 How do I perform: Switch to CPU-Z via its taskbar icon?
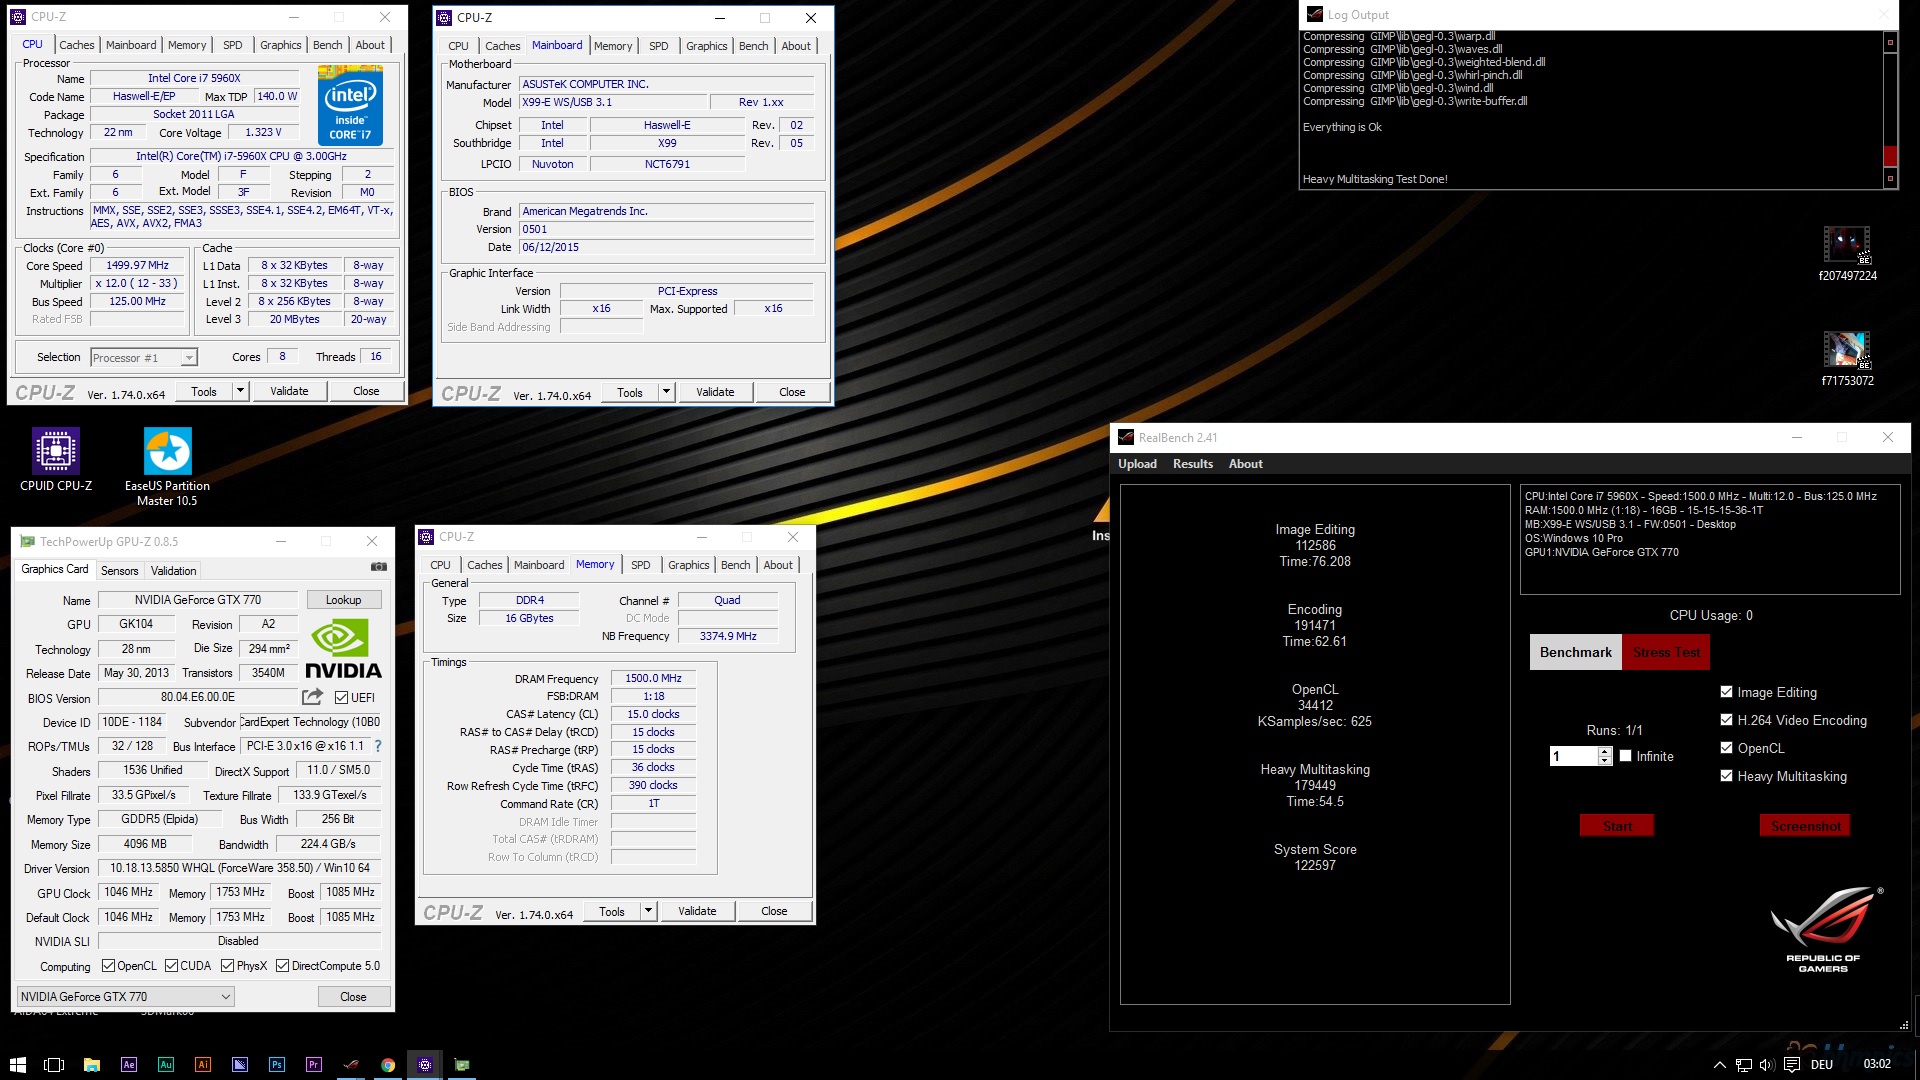[425, 1064]
